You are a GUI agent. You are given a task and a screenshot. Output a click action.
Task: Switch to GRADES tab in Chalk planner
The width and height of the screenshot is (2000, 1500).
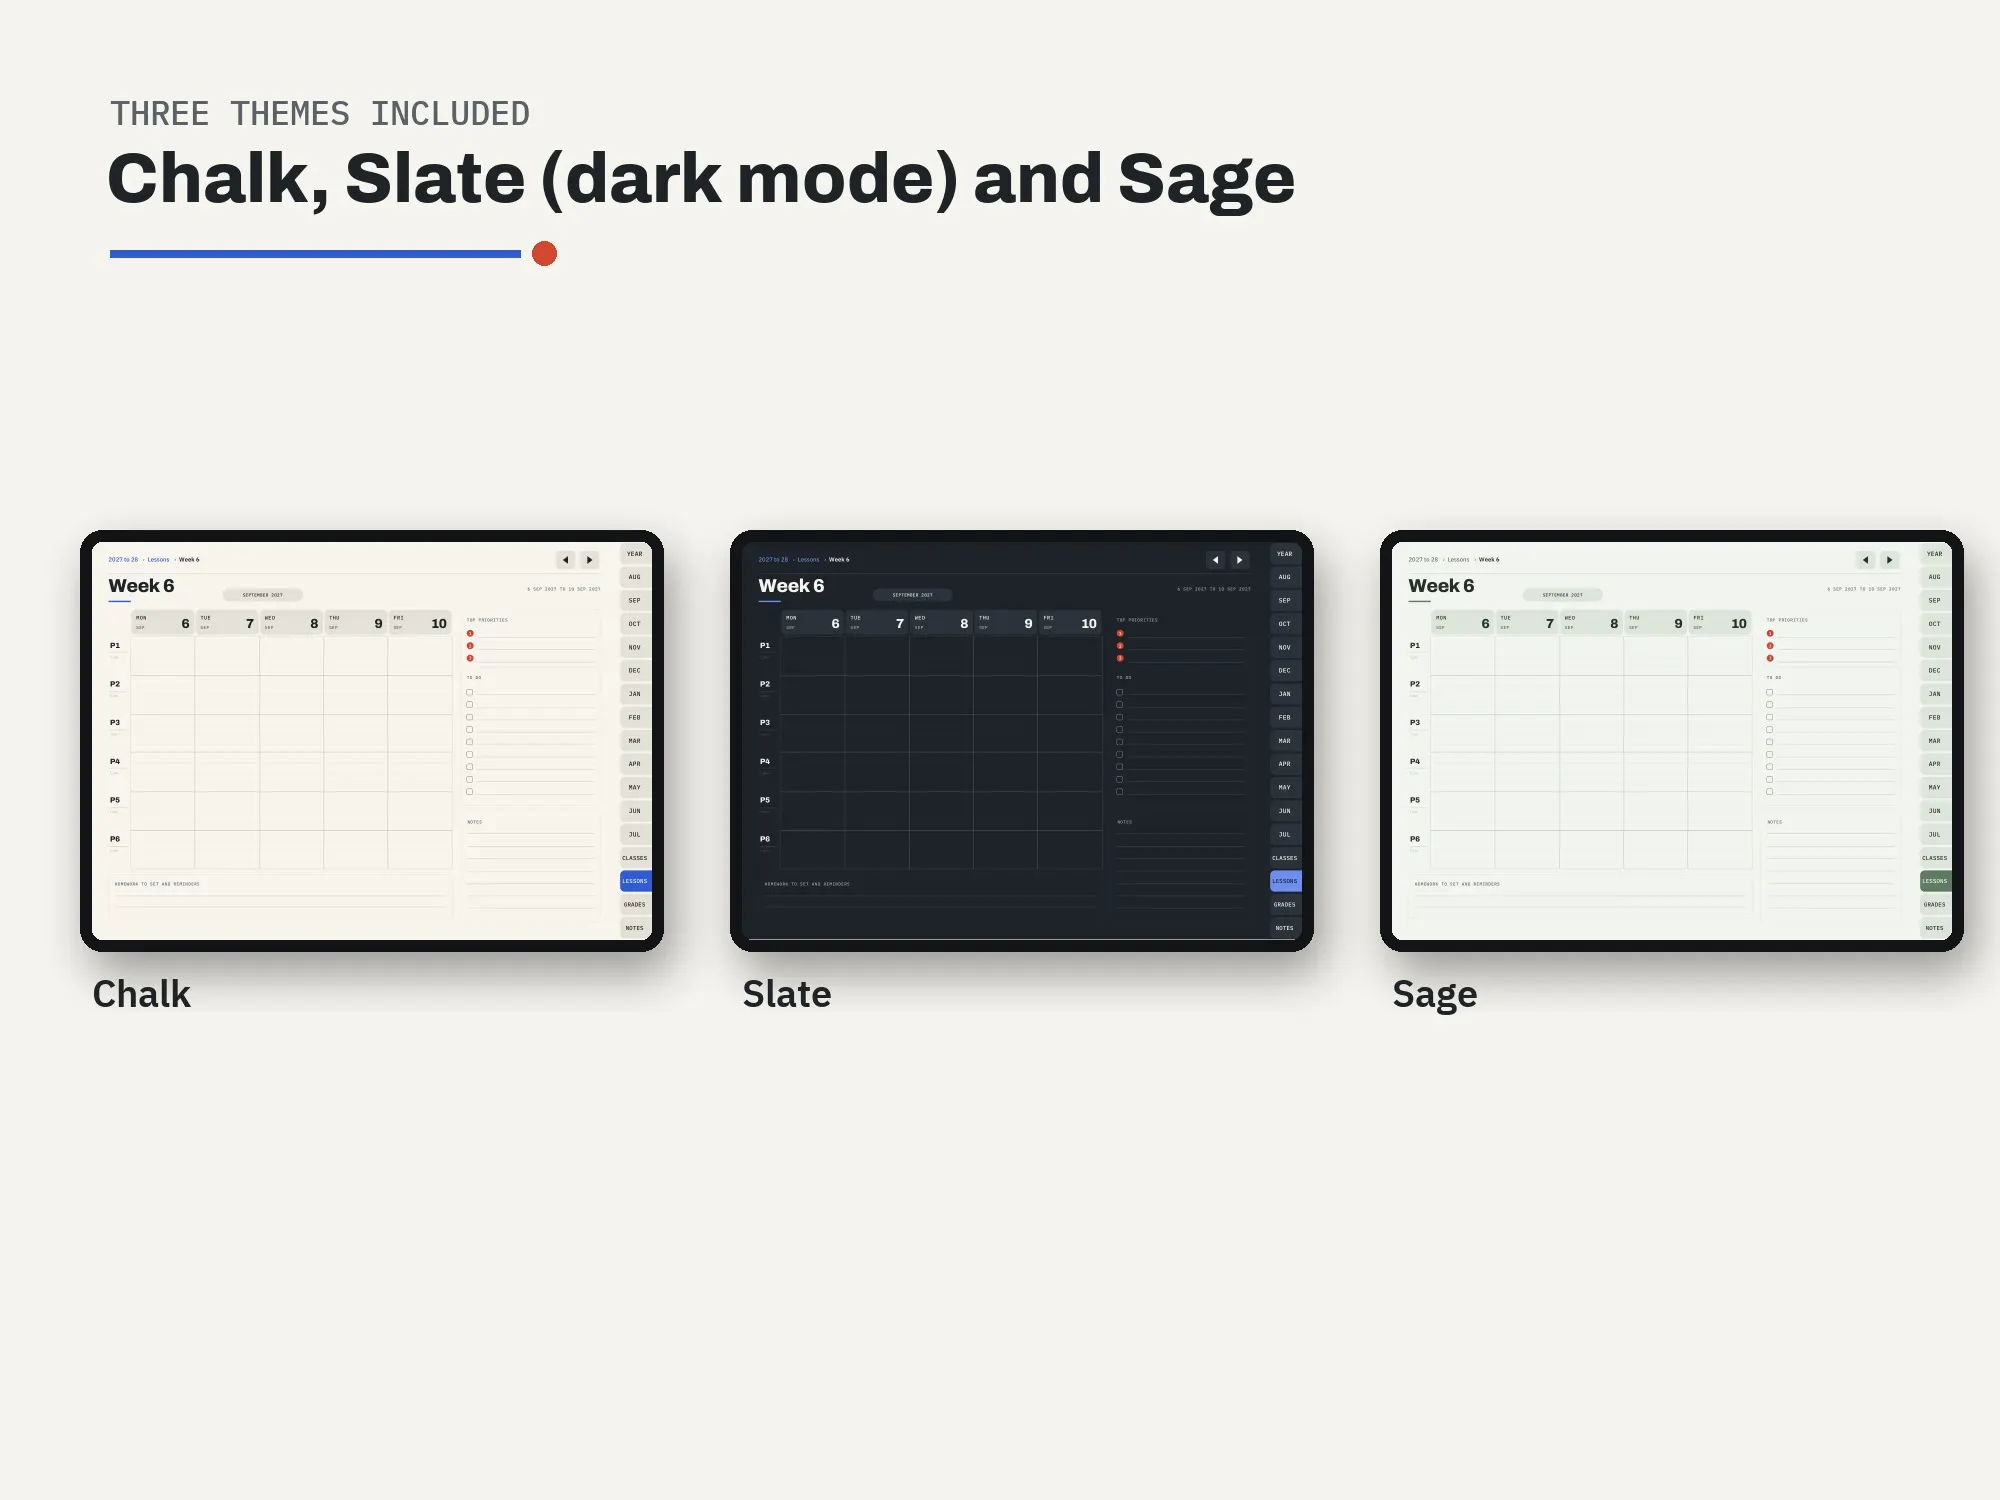[635, 905]
